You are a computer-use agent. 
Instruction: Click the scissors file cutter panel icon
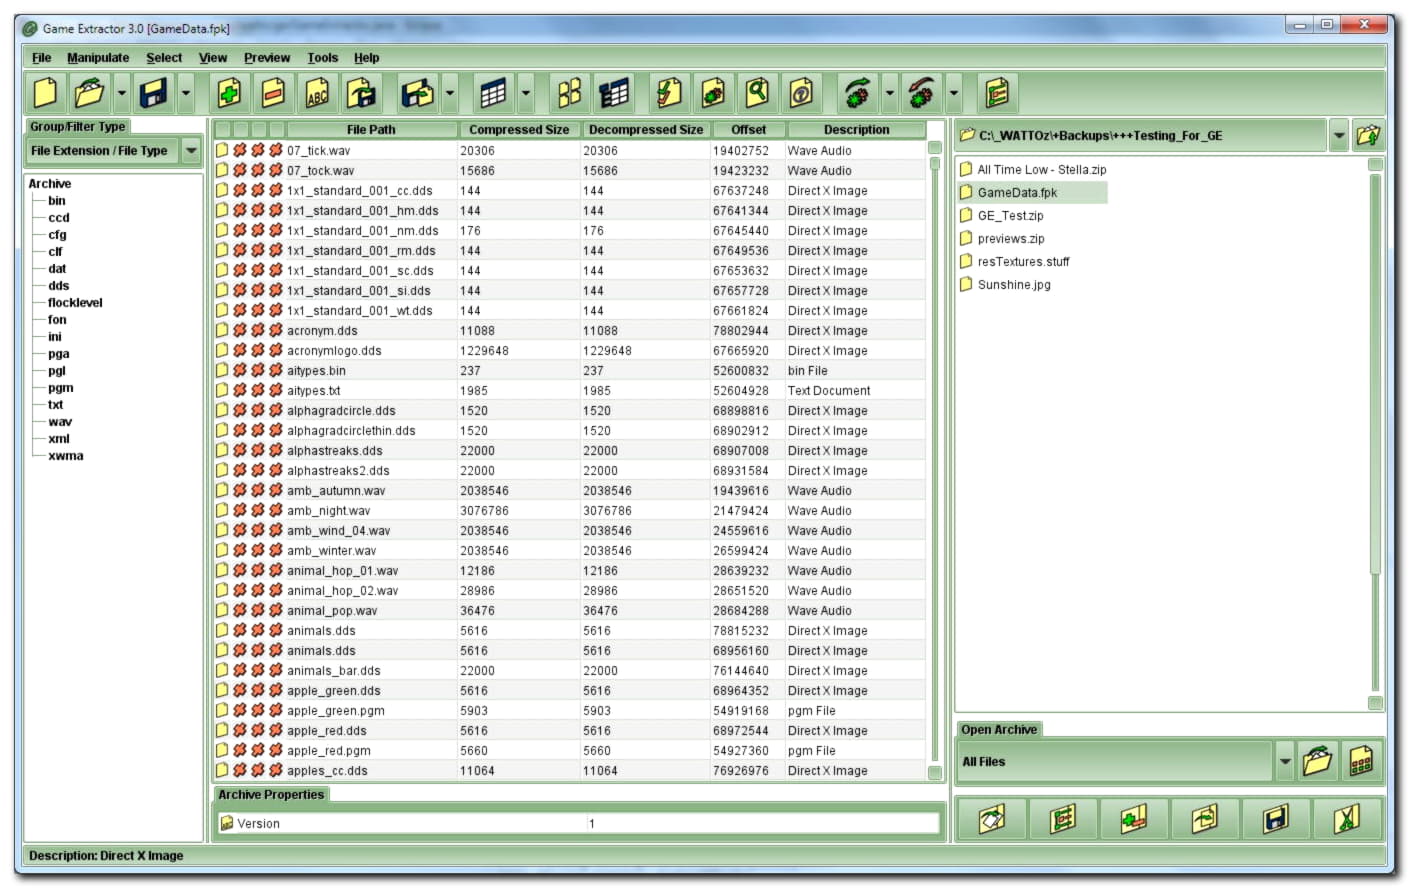click(x=1347, y=819)
